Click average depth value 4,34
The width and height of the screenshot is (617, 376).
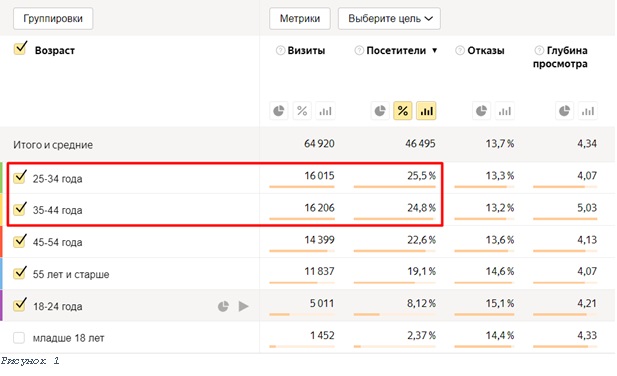[587, 144]
